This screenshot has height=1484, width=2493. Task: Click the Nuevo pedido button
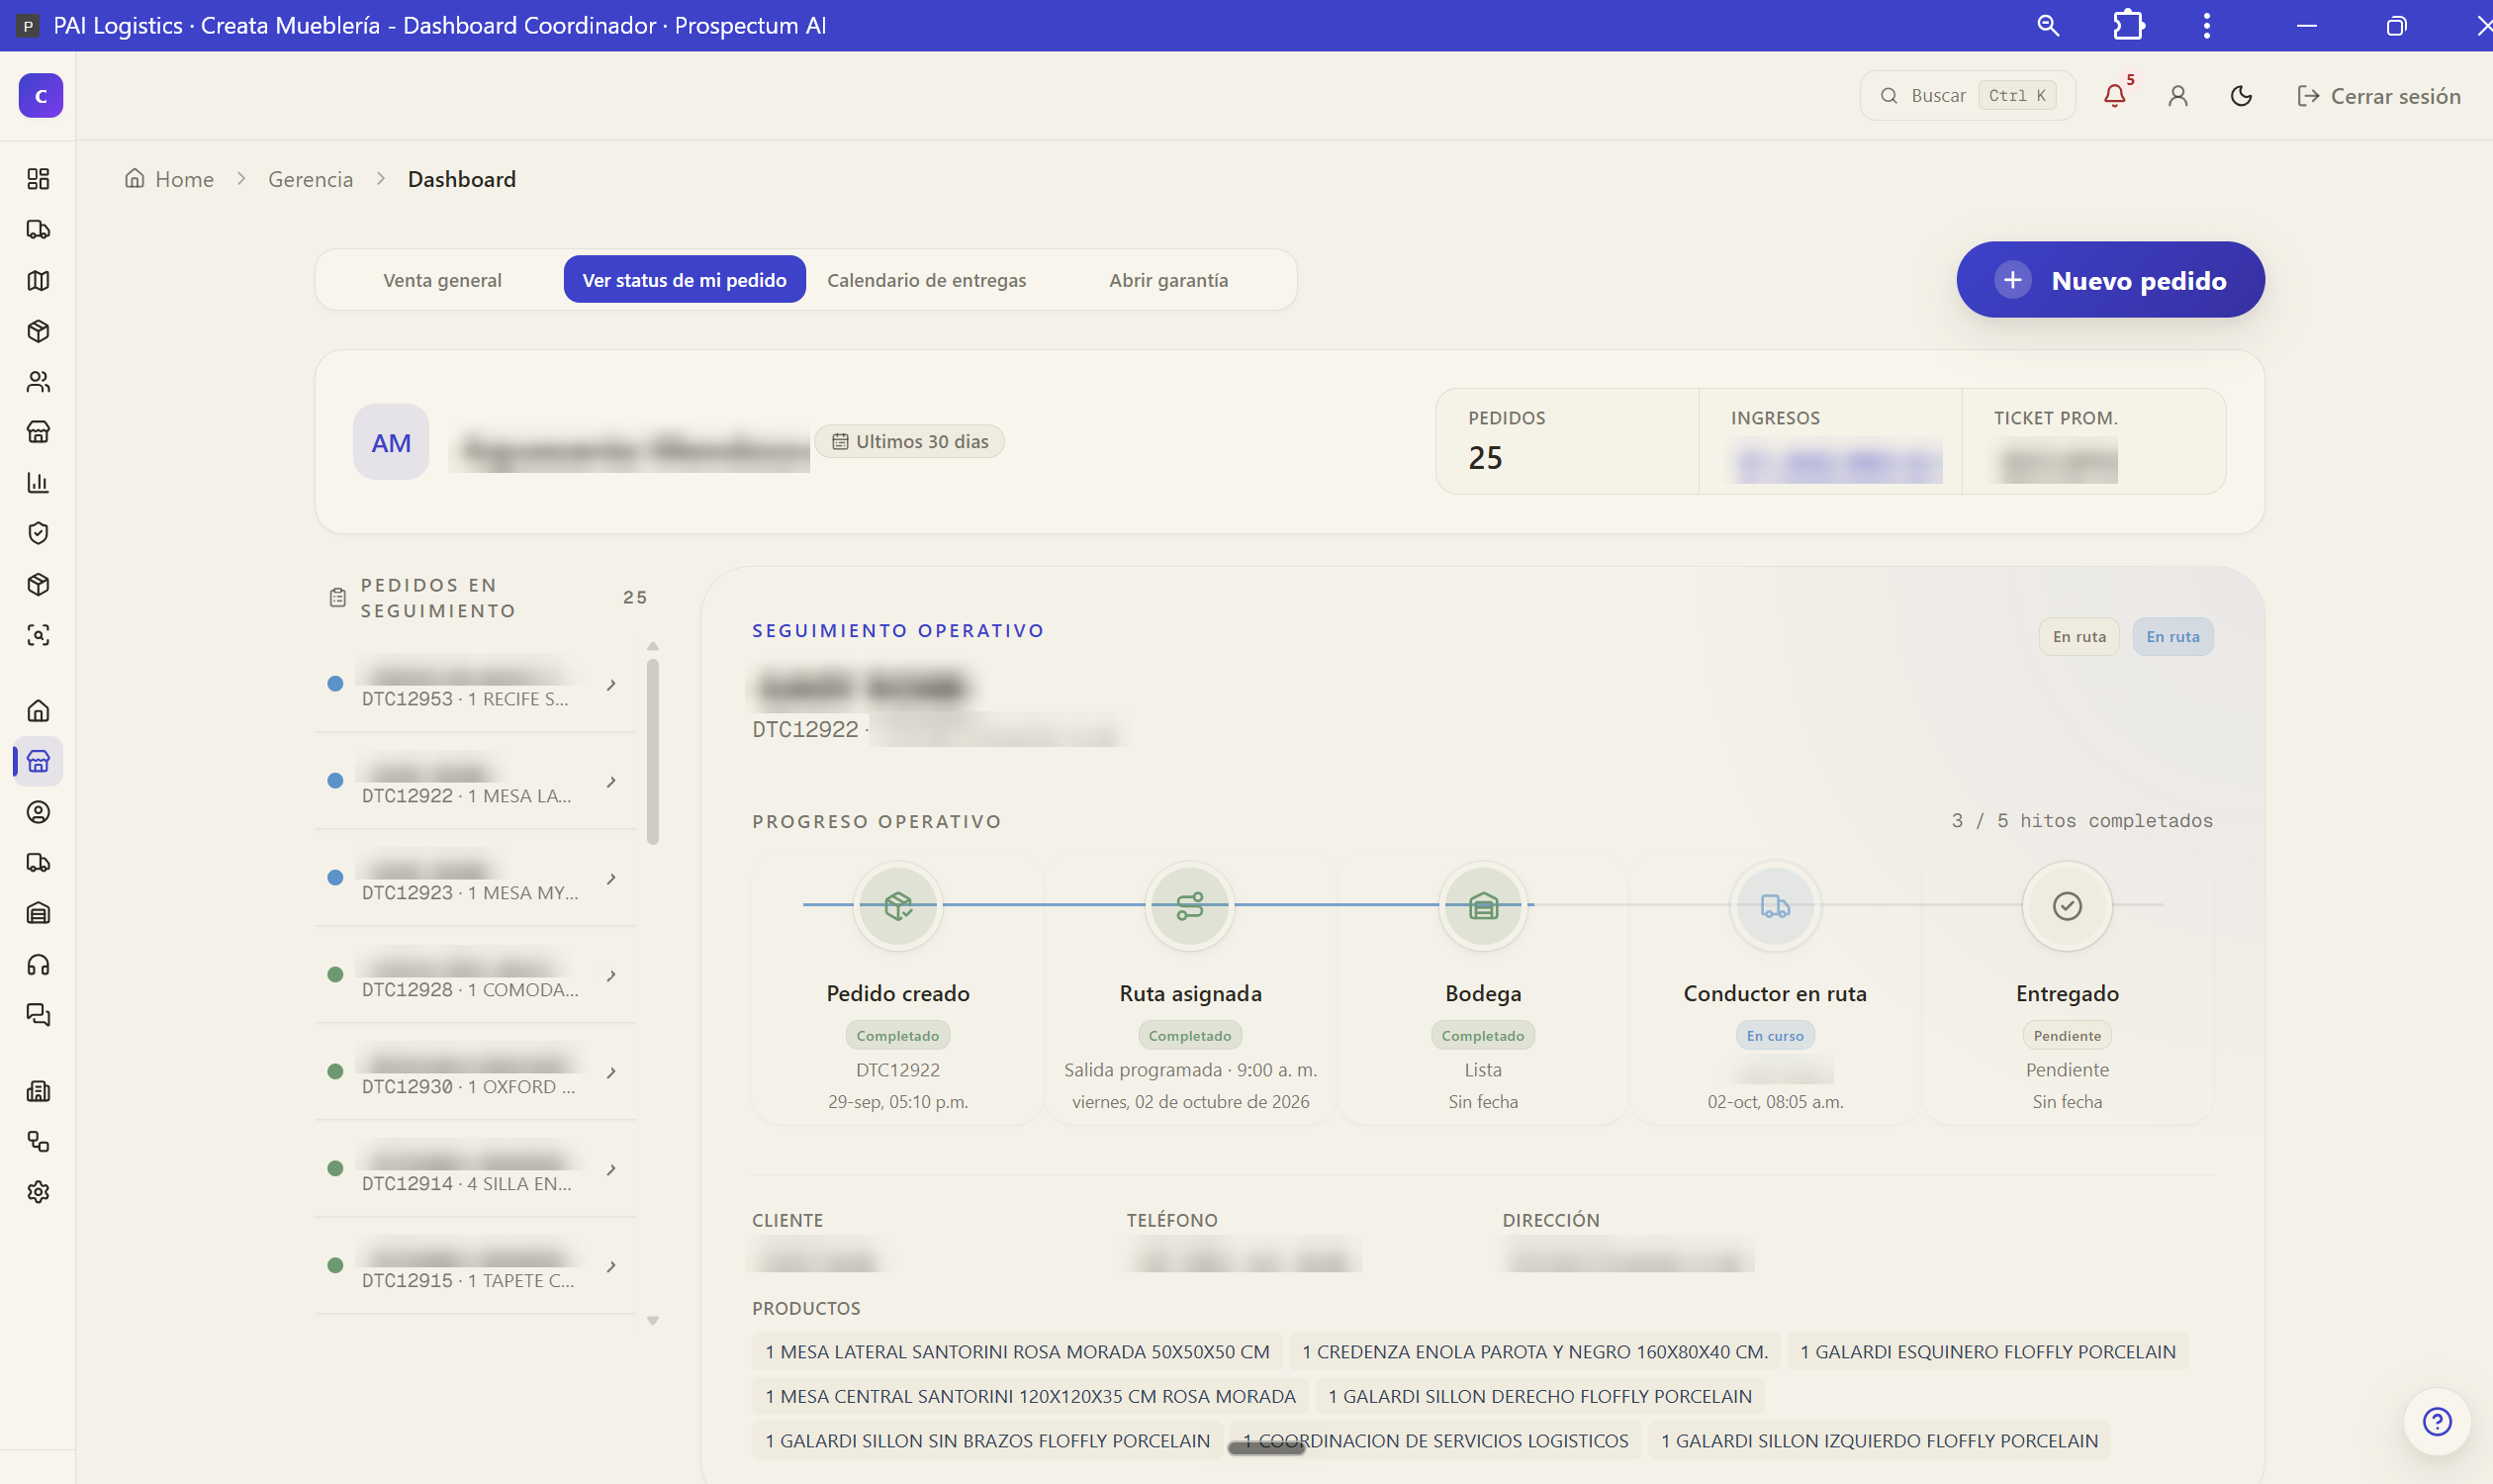click(2110, 280)
